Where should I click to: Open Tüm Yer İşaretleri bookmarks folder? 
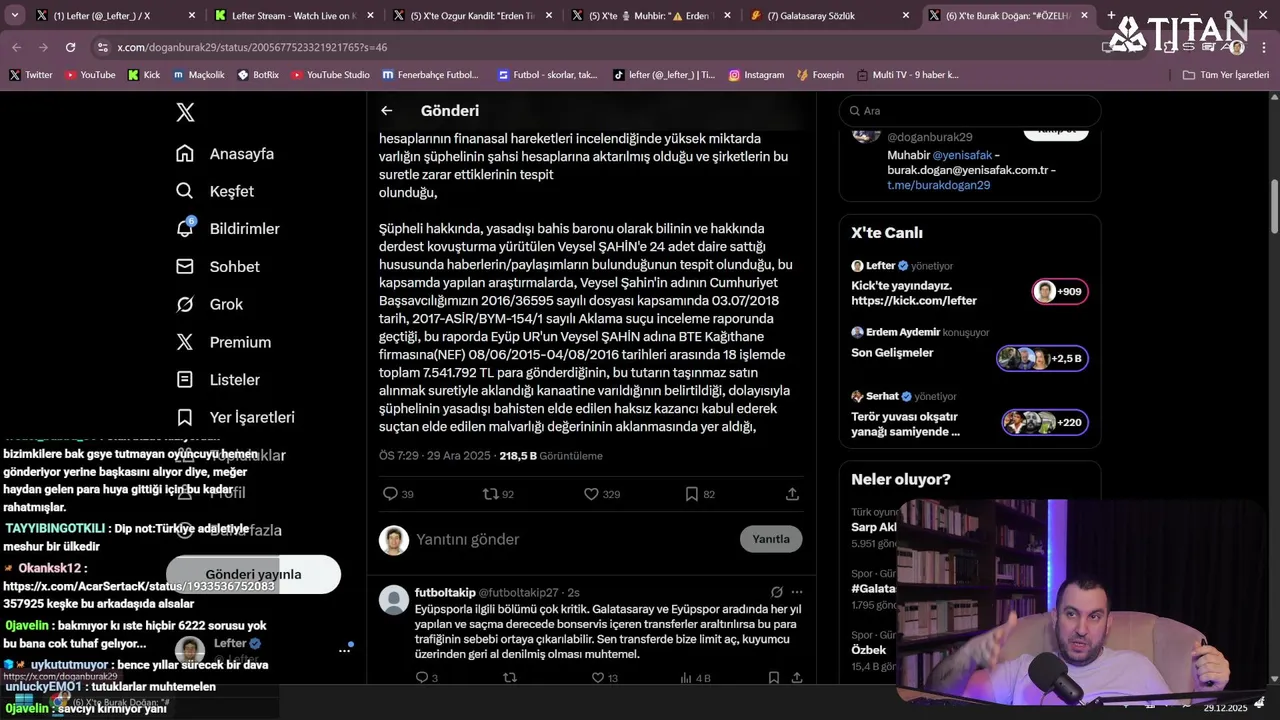1225,75
